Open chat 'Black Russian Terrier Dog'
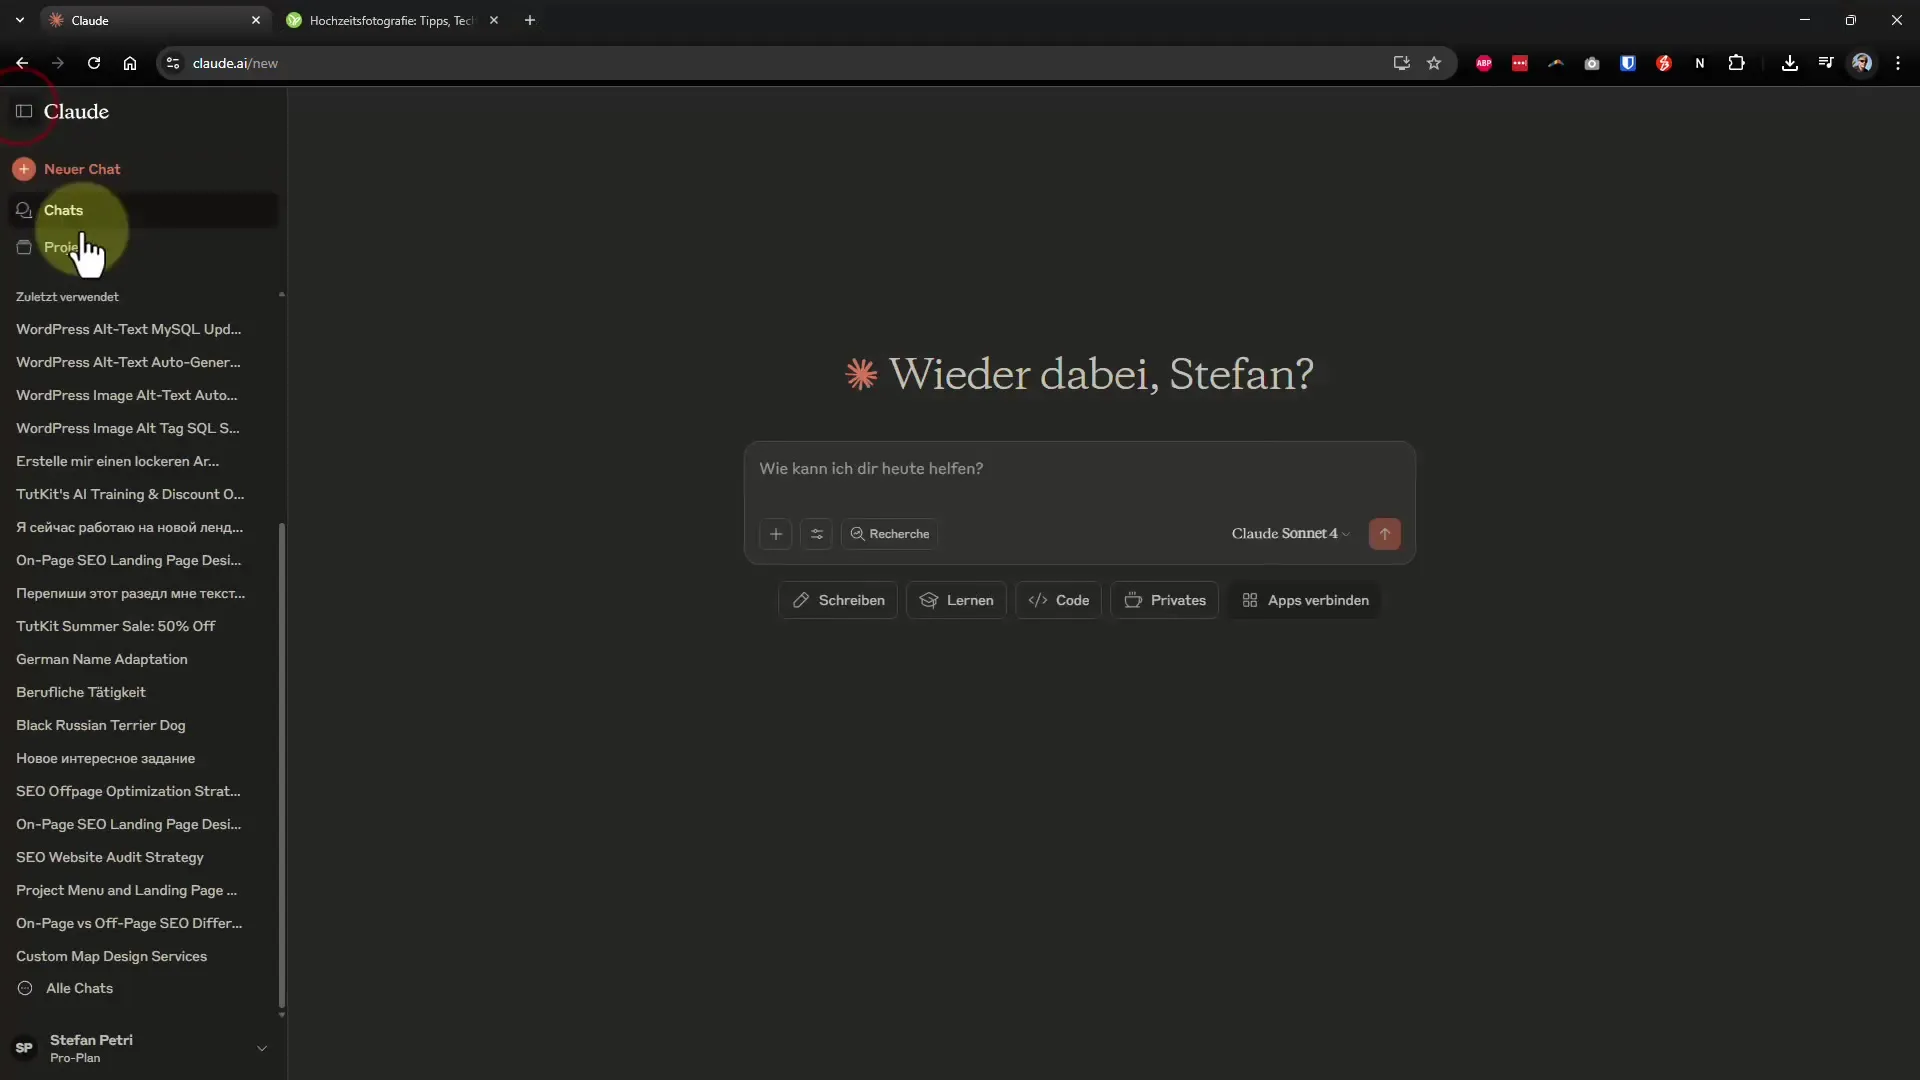Screen dimensions: 1920x1080 pos(100,725)
